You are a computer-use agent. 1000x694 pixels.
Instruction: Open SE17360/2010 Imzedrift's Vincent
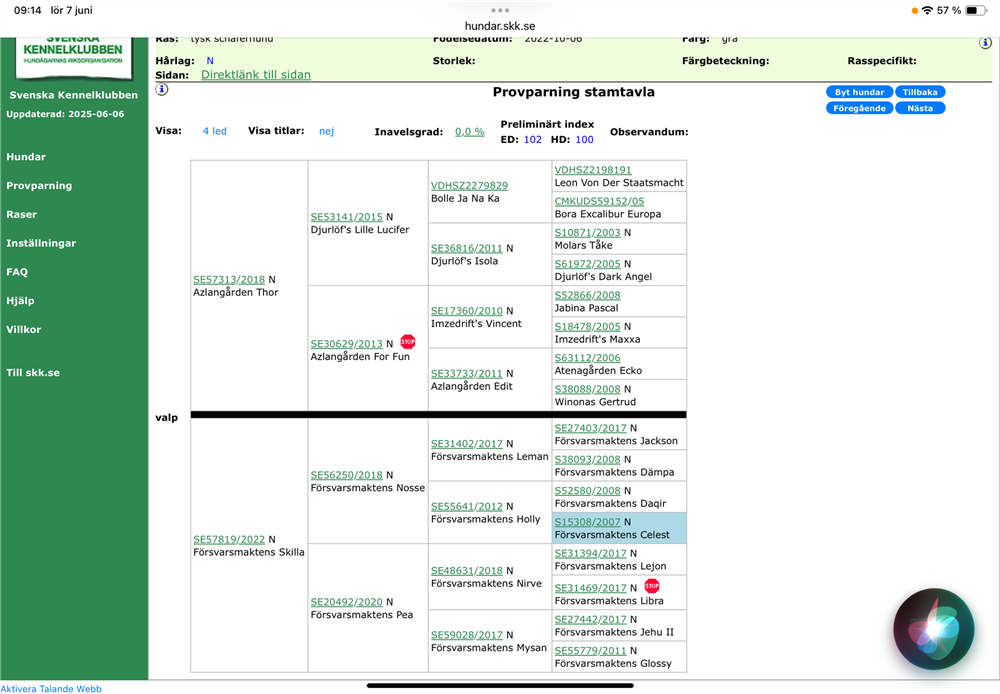click(x=467, y=311)
